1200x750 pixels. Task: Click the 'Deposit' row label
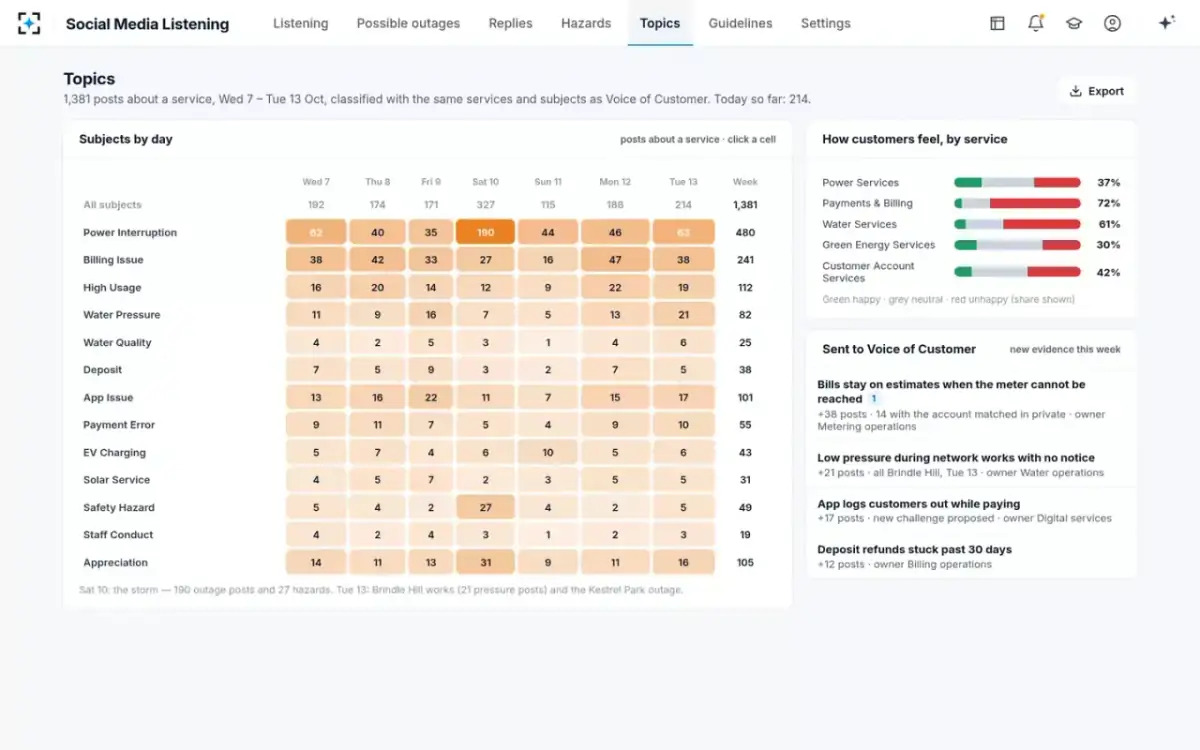tap(102, 370)
